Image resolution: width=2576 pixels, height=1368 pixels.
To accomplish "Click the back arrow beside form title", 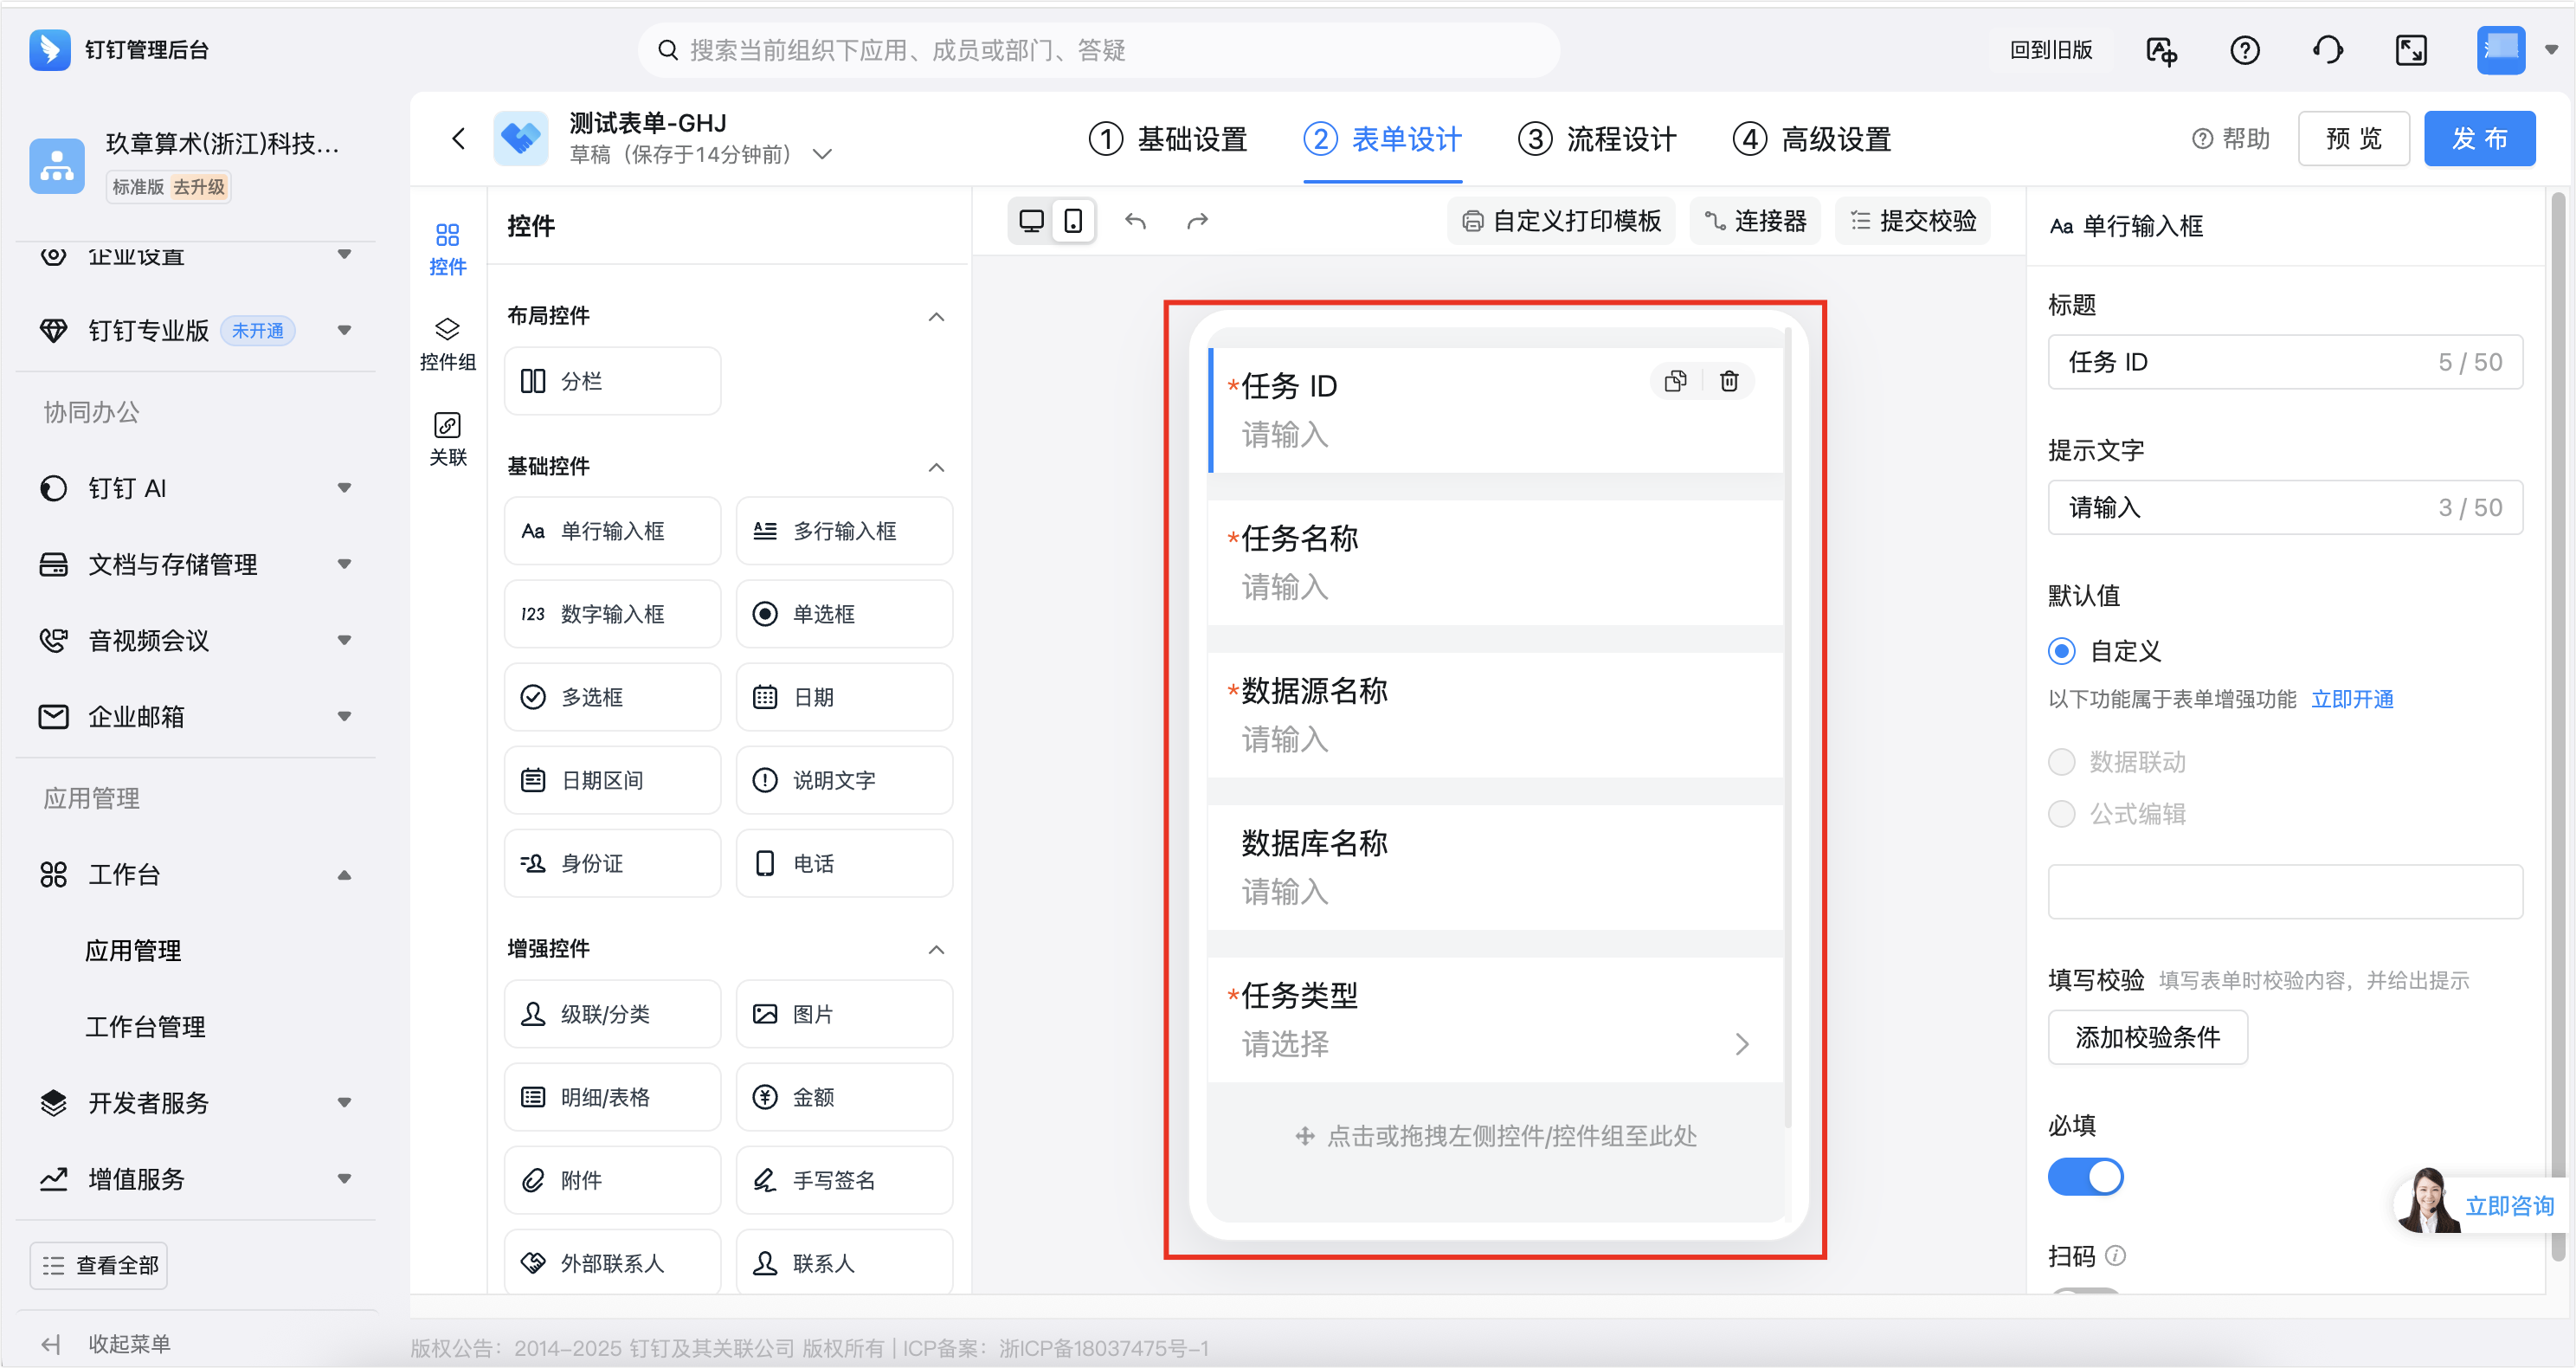I will (459, 139).
